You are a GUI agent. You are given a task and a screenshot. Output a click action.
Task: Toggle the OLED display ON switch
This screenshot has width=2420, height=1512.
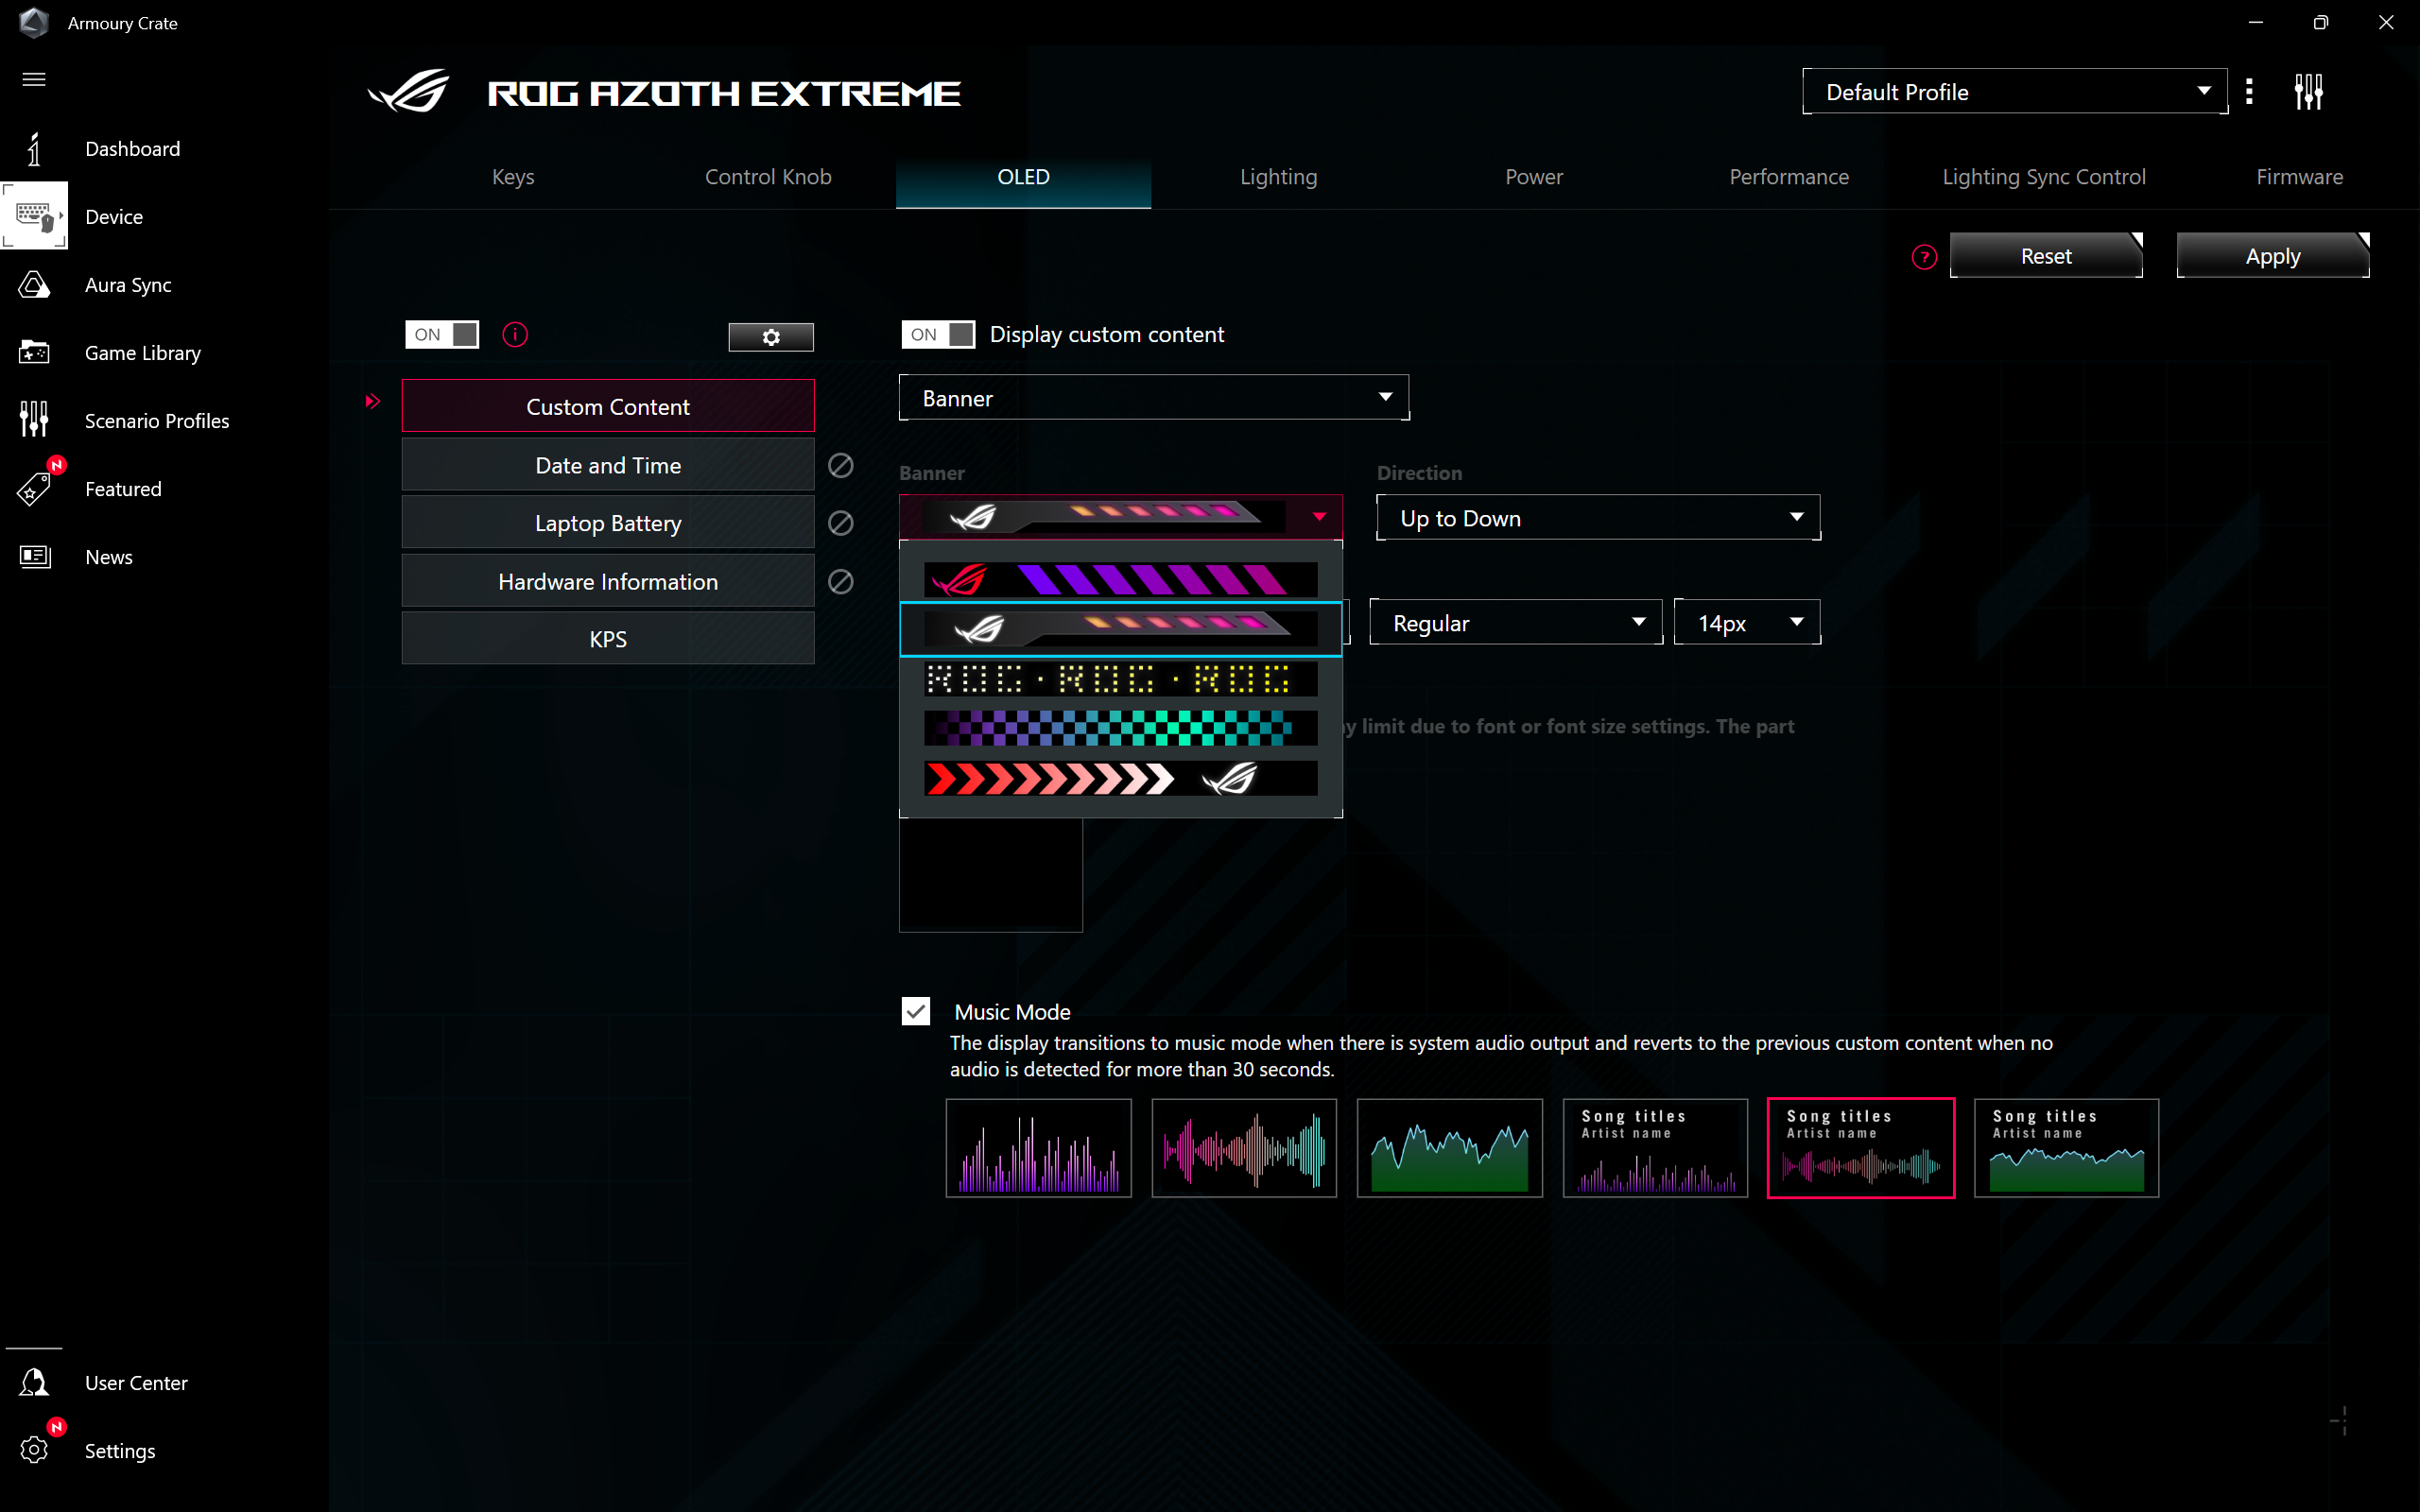pos(442,335)
